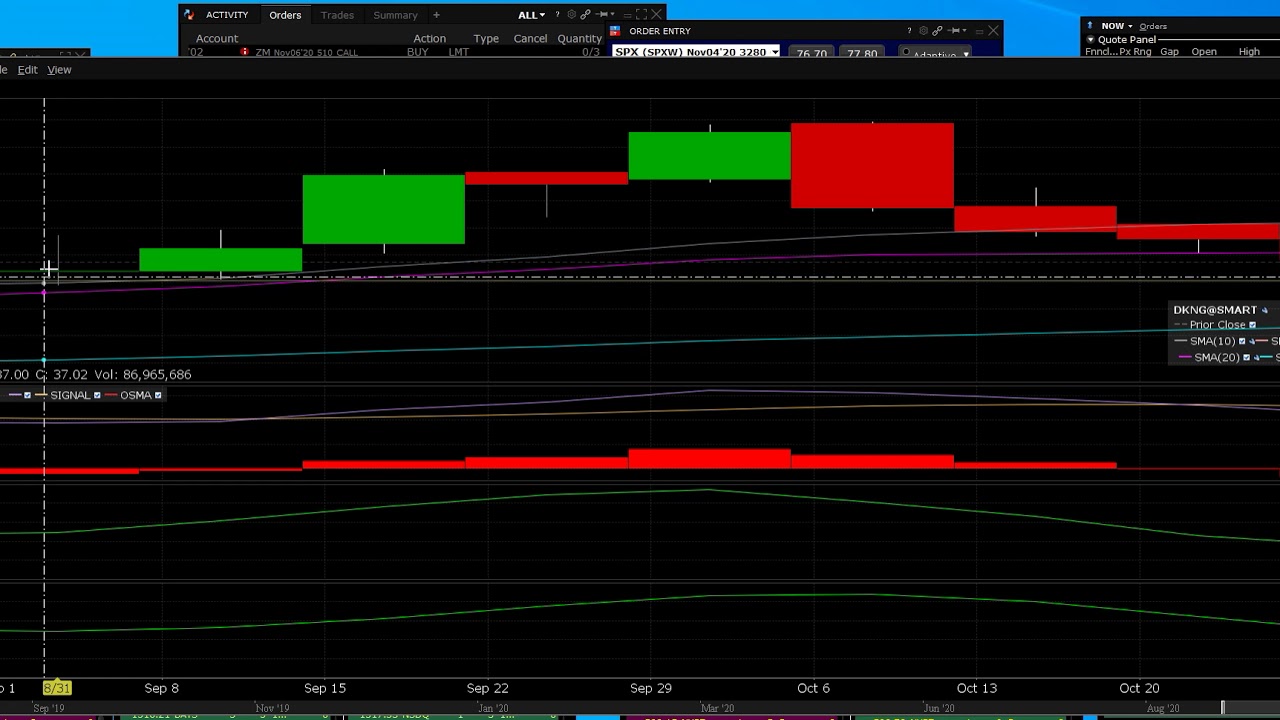Click the Sep 15 date label on the axis
Screen dimensions: 1280x720
pos(325,688)
